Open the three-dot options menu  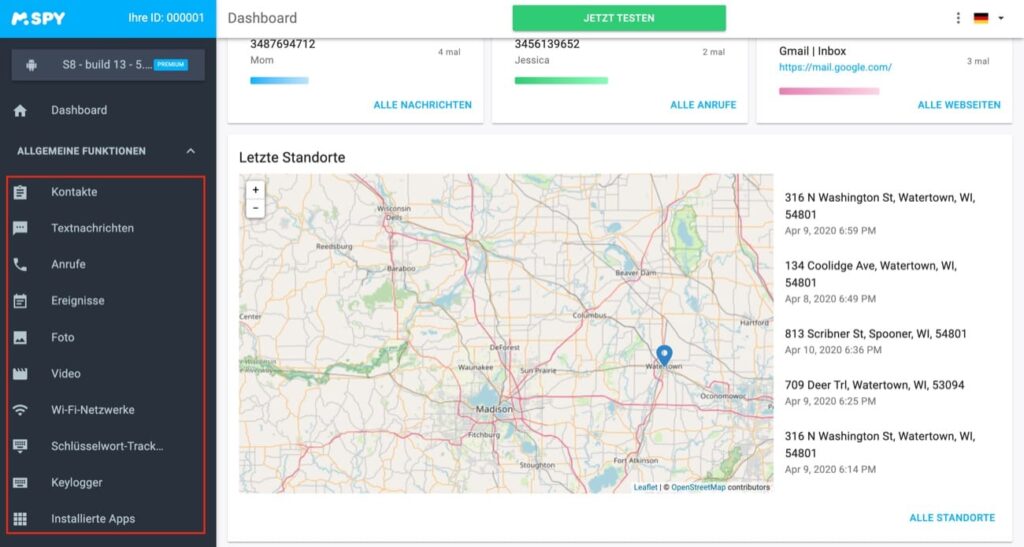click(958, 18)
